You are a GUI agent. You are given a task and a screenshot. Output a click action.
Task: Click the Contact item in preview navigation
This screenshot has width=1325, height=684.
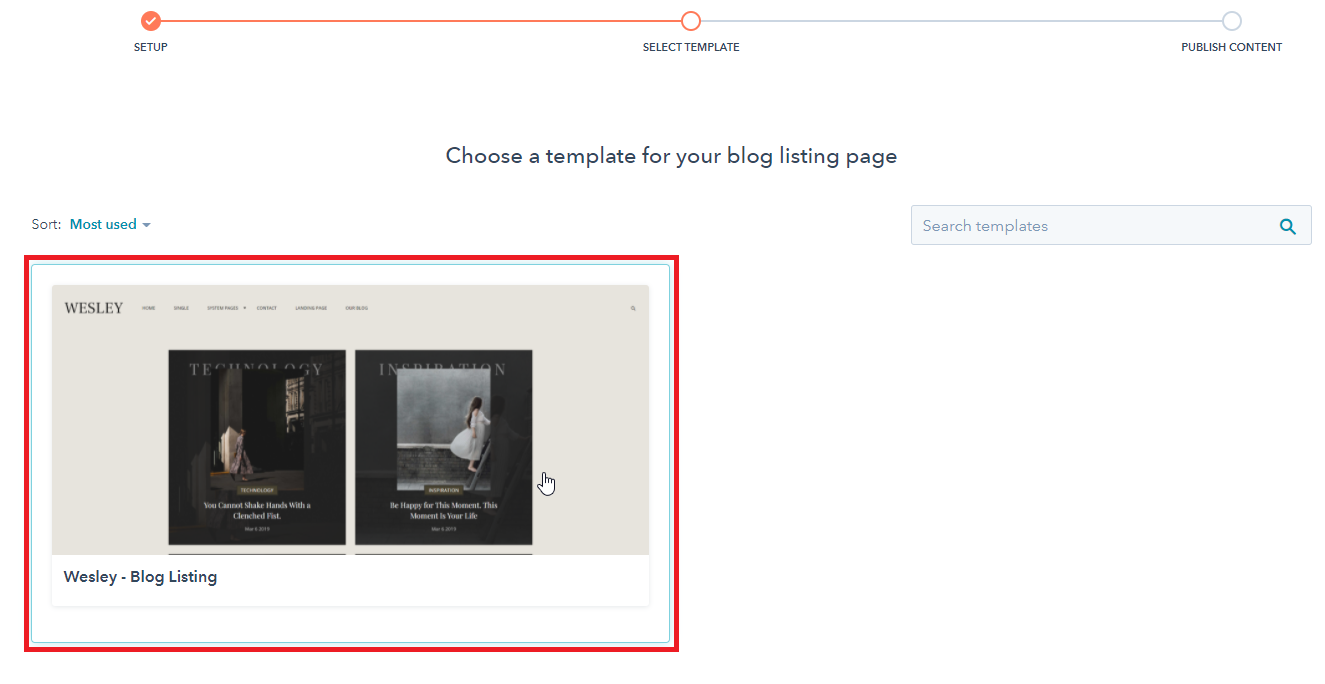(x=266, y=308)
